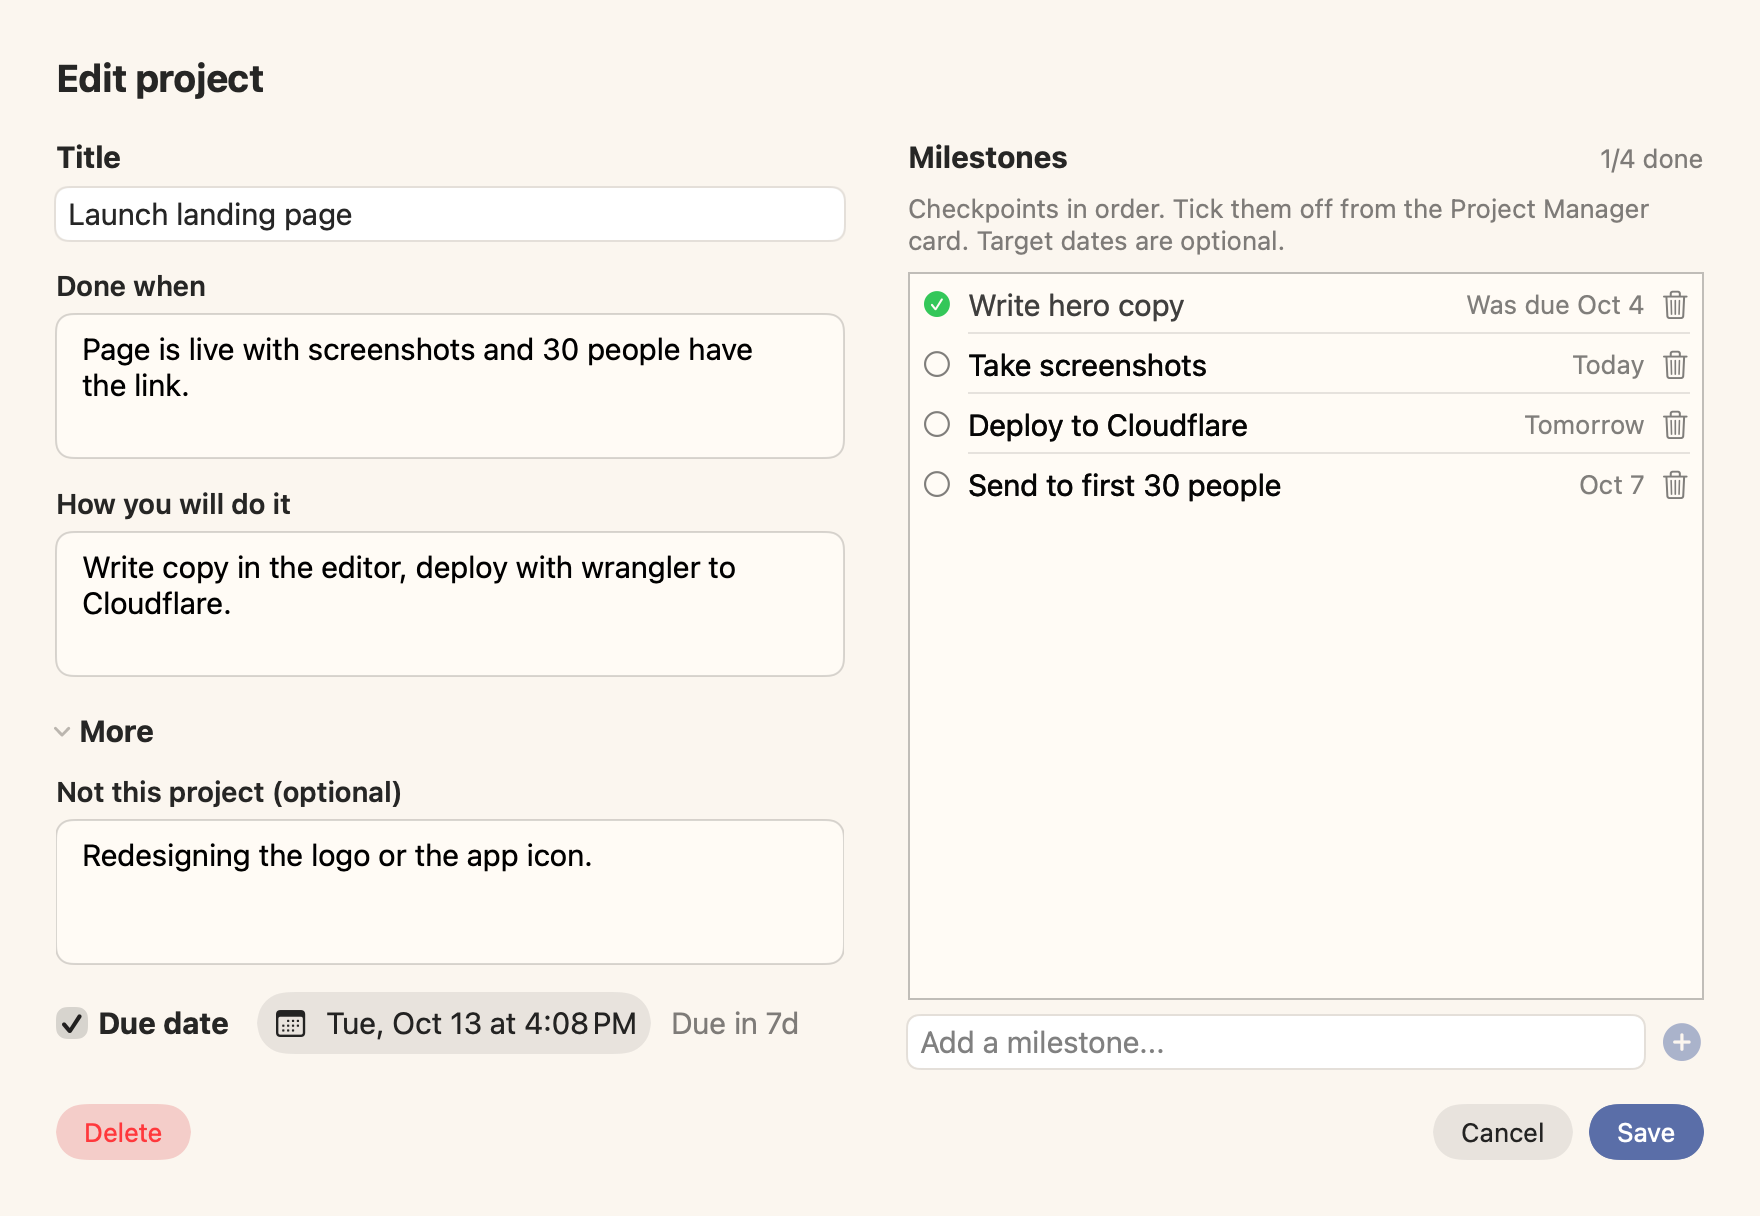Click the Was due Oct 4 date
The height and width of the screenshot is (1216, 1760).
point(1555,305)
